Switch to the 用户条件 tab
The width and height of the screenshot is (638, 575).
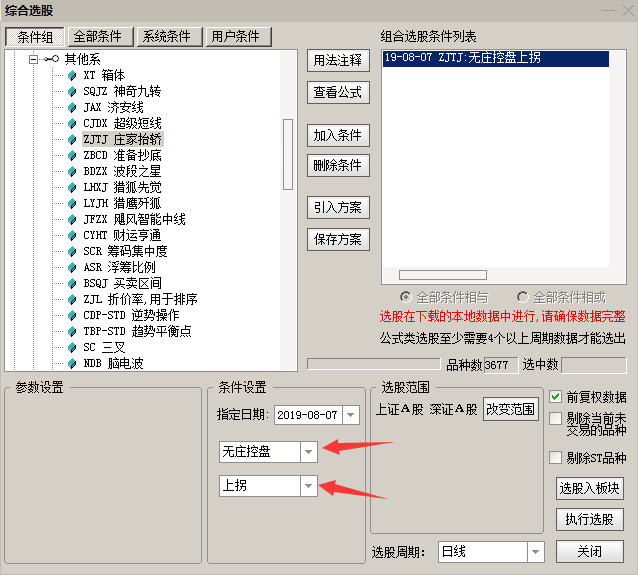(238, 37)
